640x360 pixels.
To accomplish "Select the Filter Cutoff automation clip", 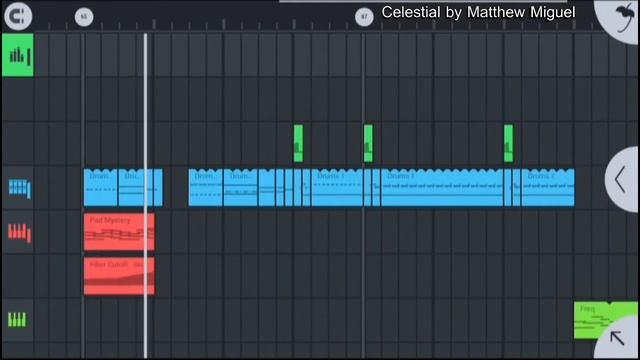I will click(x=119, y=276).
